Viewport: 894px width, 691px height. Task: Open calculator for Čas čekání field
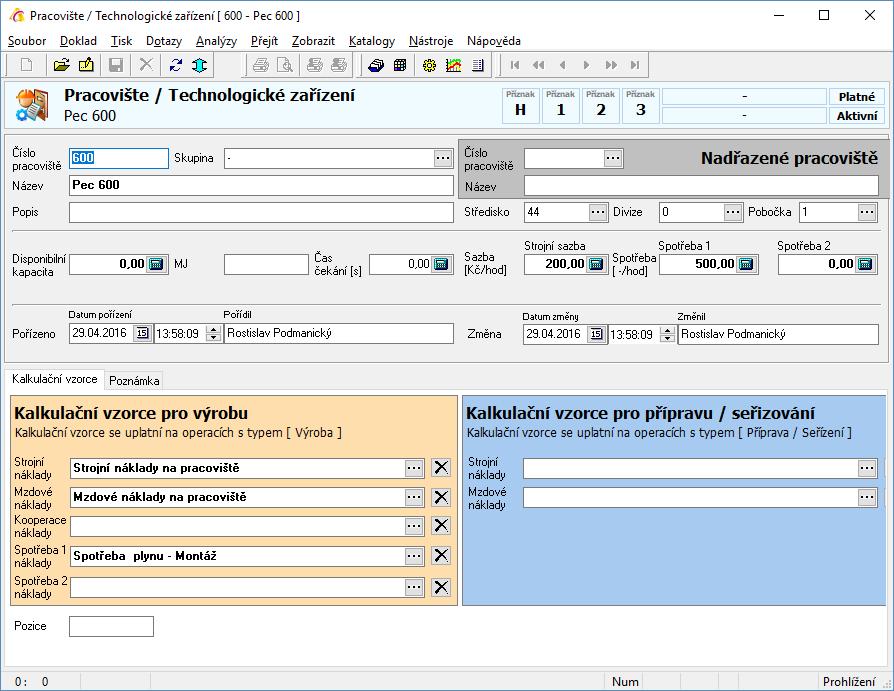(441, 264)
